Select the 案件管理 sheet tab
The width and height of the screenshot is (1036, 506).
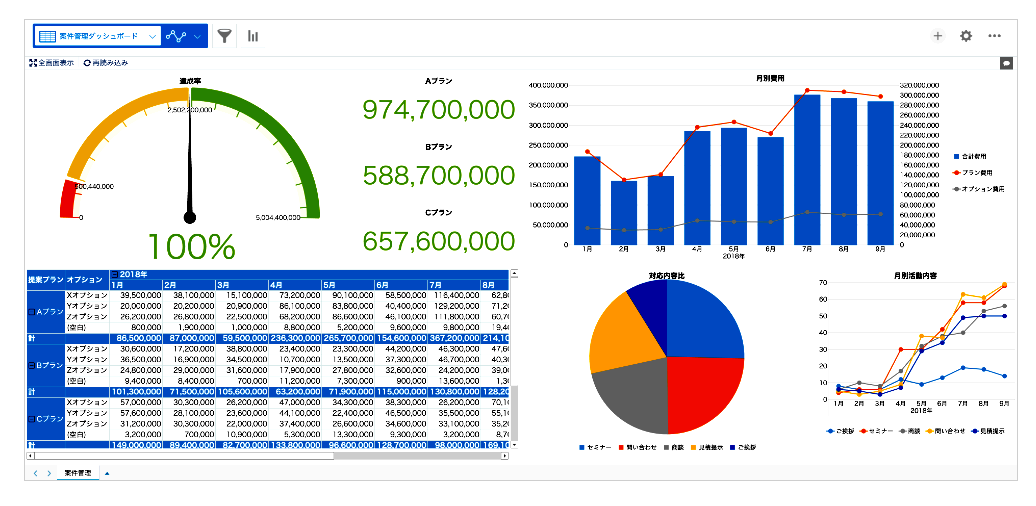78,473
